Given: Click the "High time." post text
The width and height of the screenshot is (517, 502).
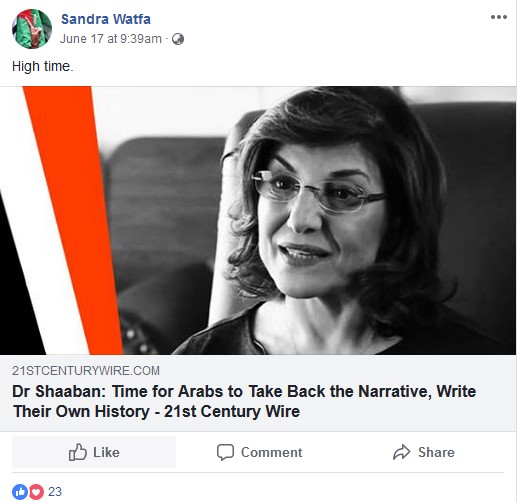Looking at the screenshot, I should click(42, 66).
